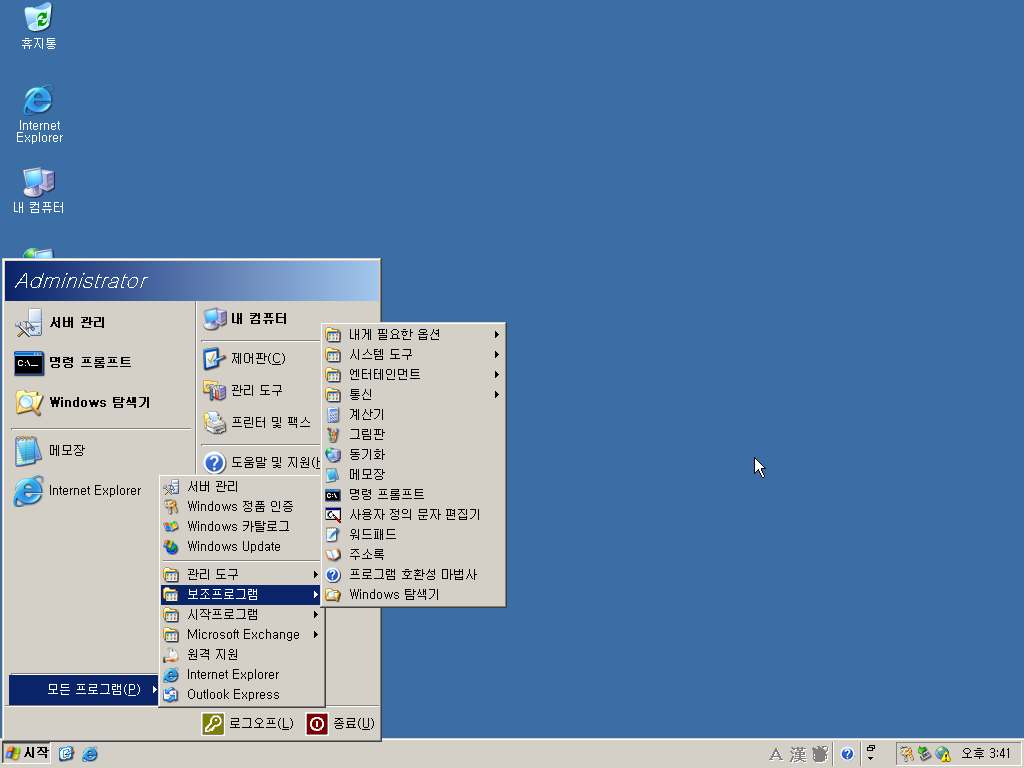Click Internet Explorer quick launch icon
The image size is (1024, 768).
coord(90,754)
